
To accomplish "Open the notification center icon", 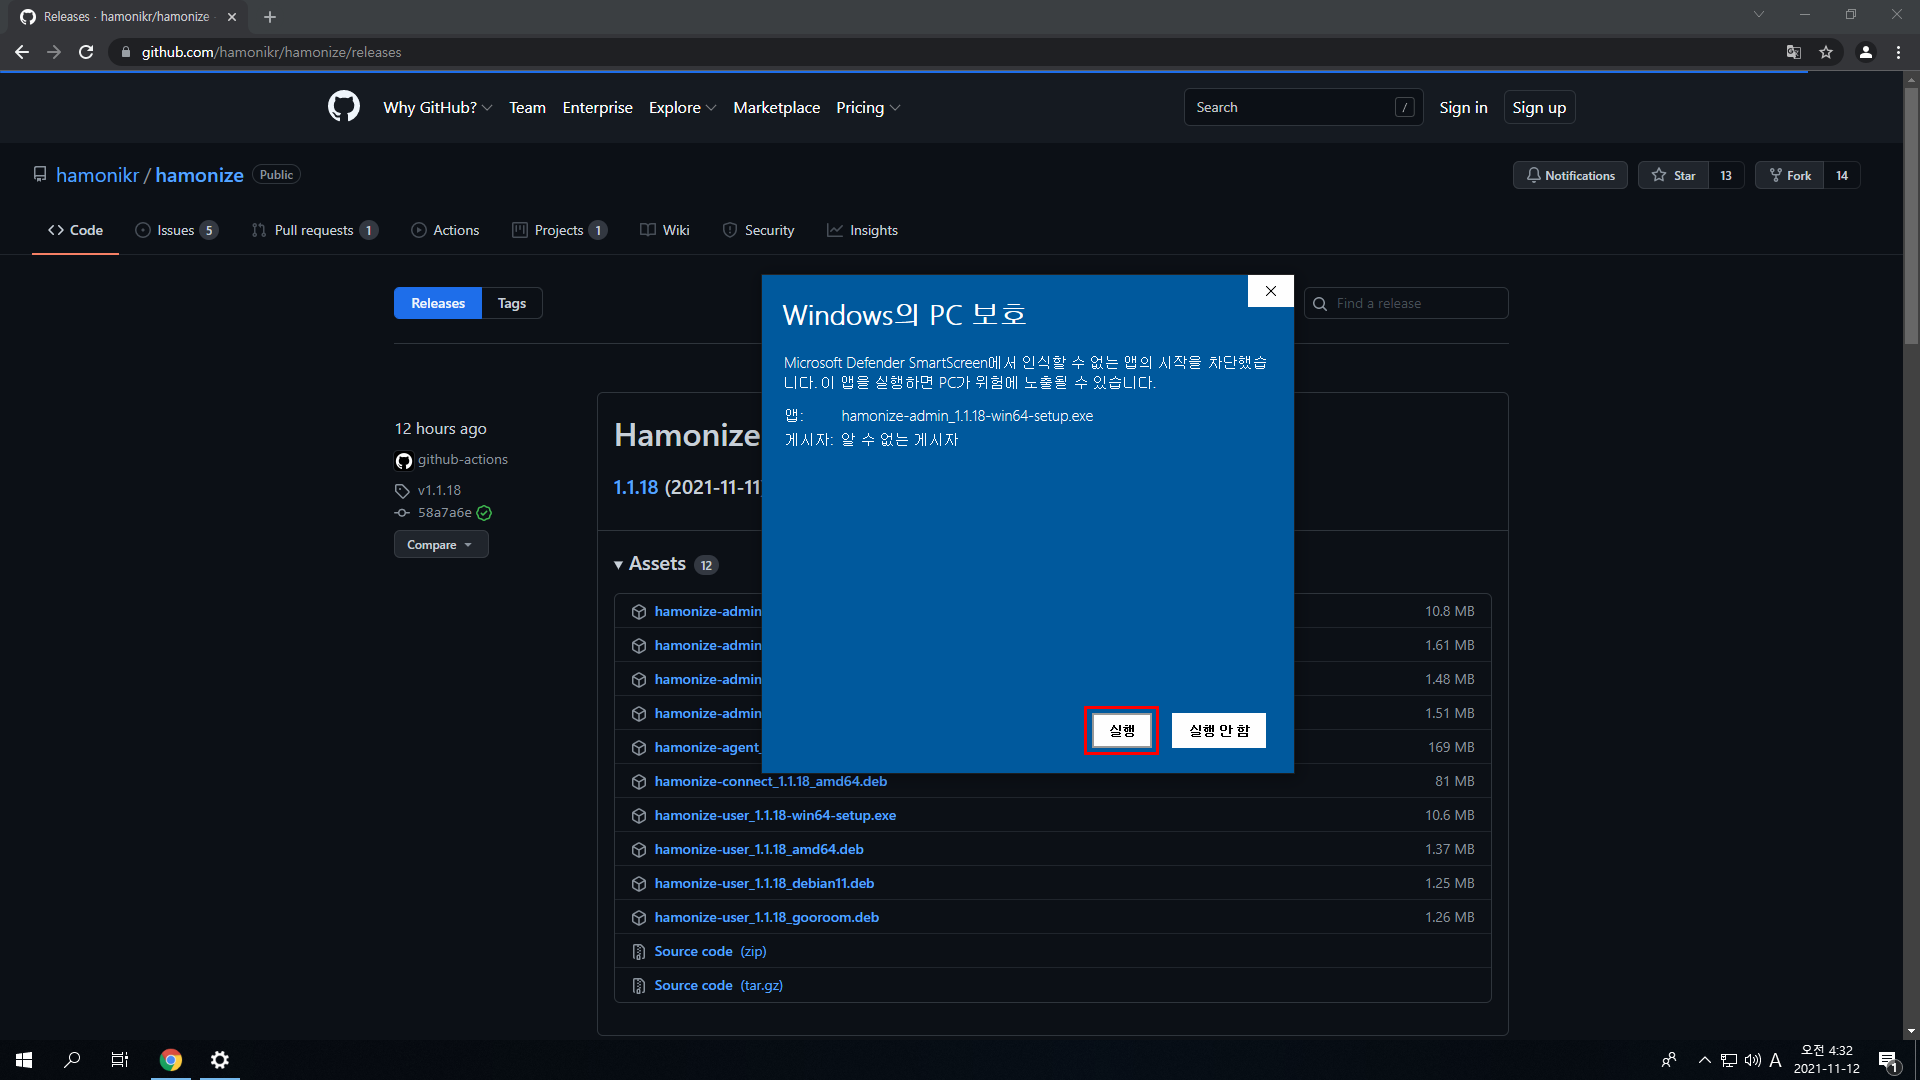I will point(1888,1060).
